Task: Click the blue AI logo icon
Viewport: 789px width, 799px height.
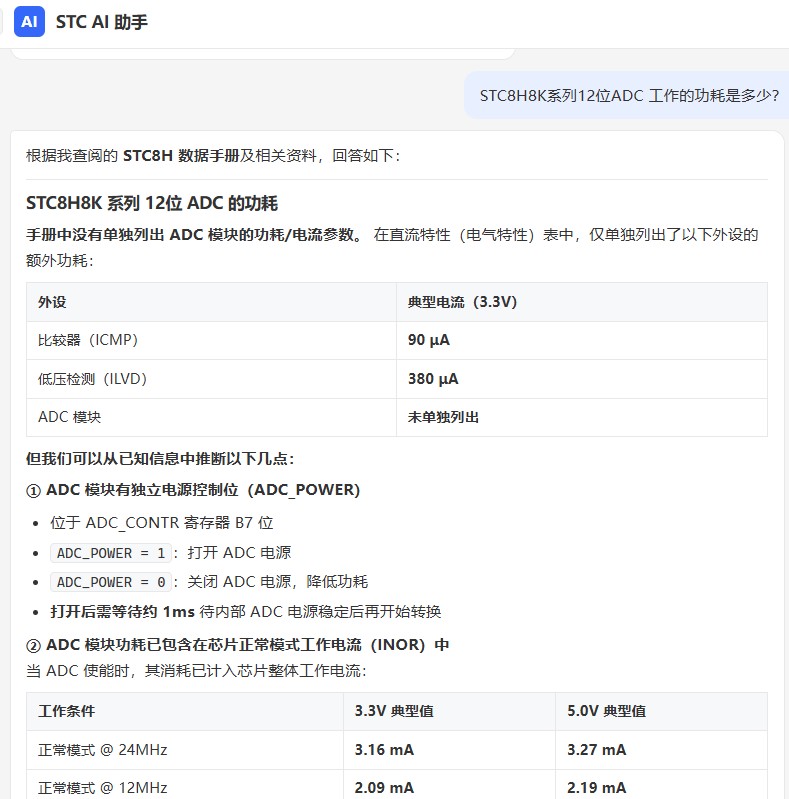Action: (29, 22)
